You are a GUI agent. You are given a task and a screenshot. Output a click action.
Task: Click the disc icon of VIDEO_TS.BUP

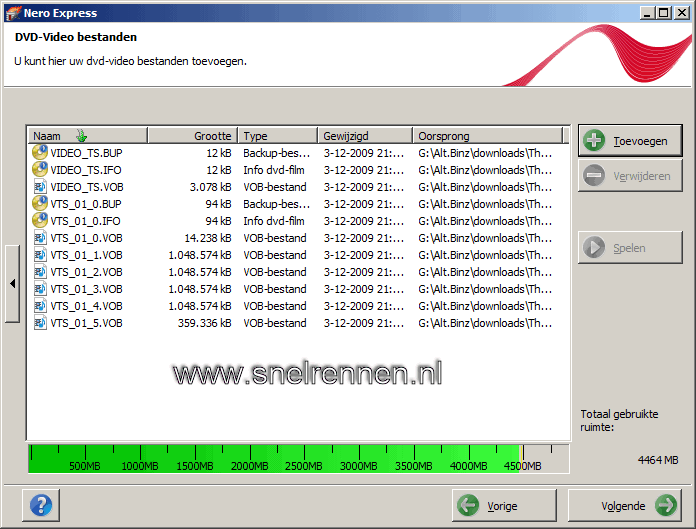[40, 152]
